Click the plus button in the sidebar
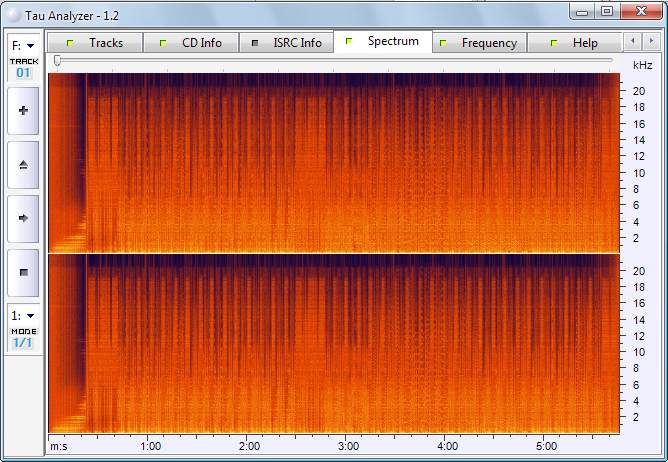This screenshot has width=668, height=462. (x=23, y=111)
